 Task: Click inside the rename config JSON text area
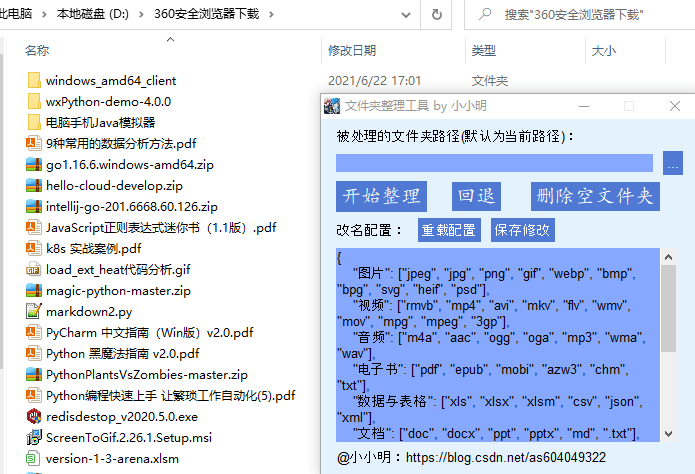click(497, 345)
